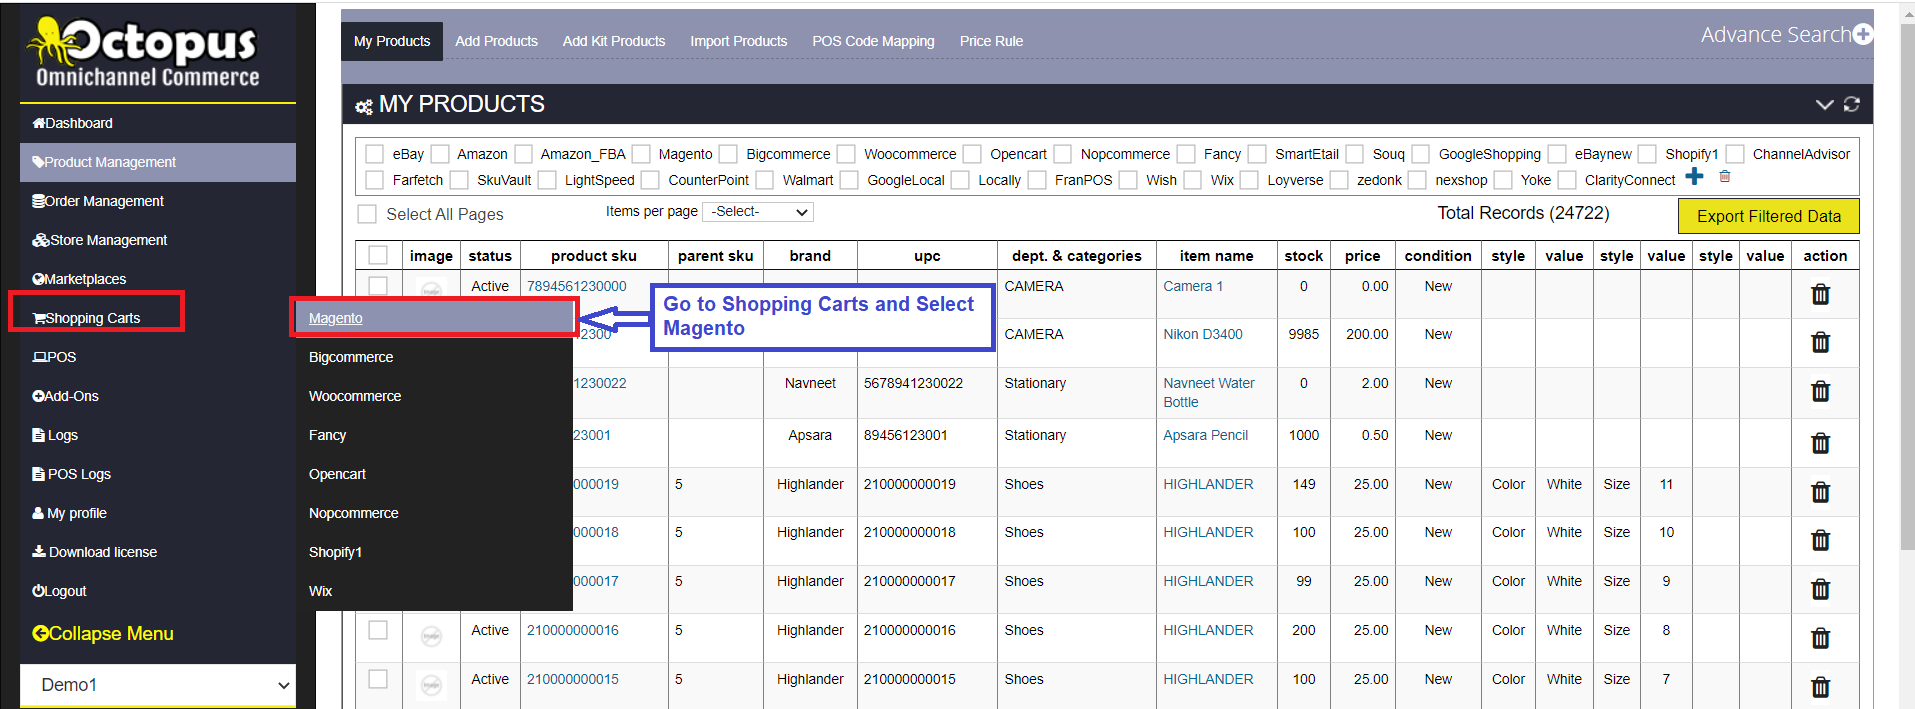Viewport: 1915px width, 709px height.
Task: Open Product Management in sidebar
Action: click(158, 162)
